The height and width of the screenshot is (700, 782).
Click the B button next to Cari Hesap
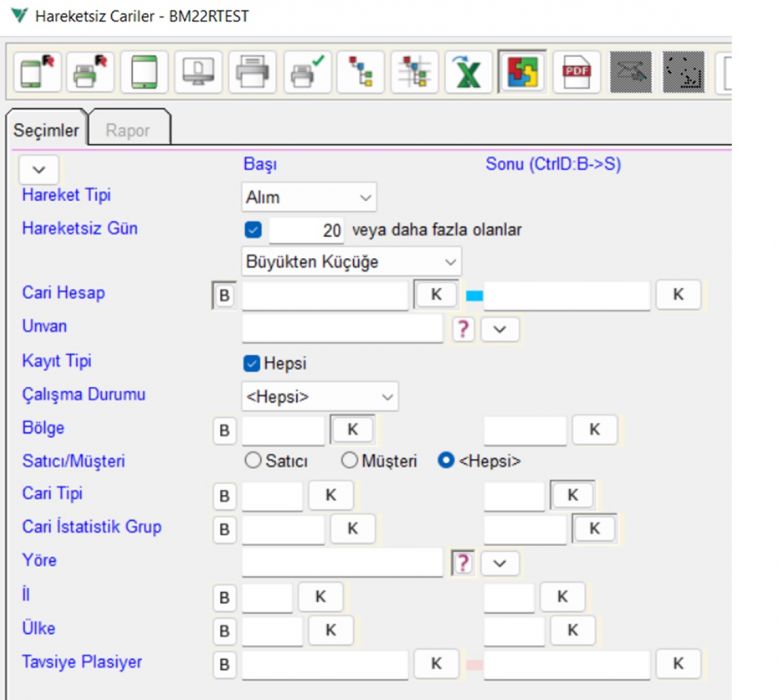coord(224,296)
